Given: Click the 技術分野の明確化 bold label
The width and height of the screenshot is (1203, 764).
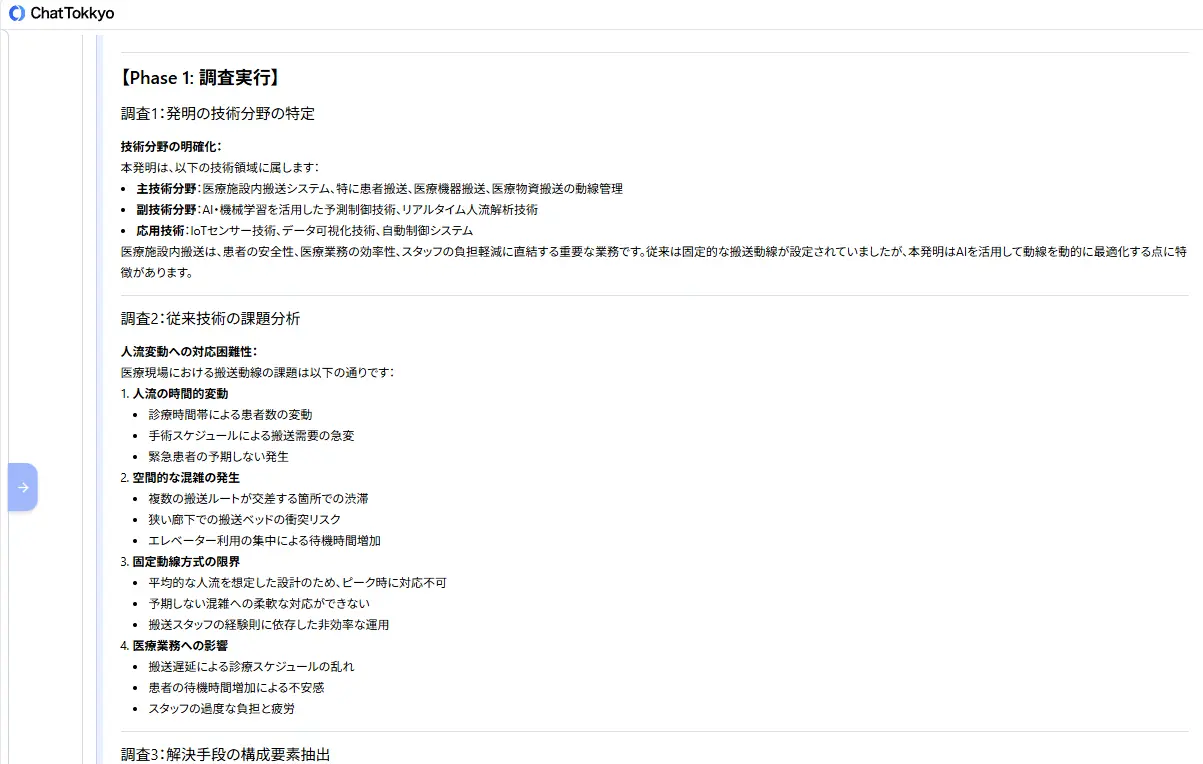Looking at the screenshot, I should [171, 146].
